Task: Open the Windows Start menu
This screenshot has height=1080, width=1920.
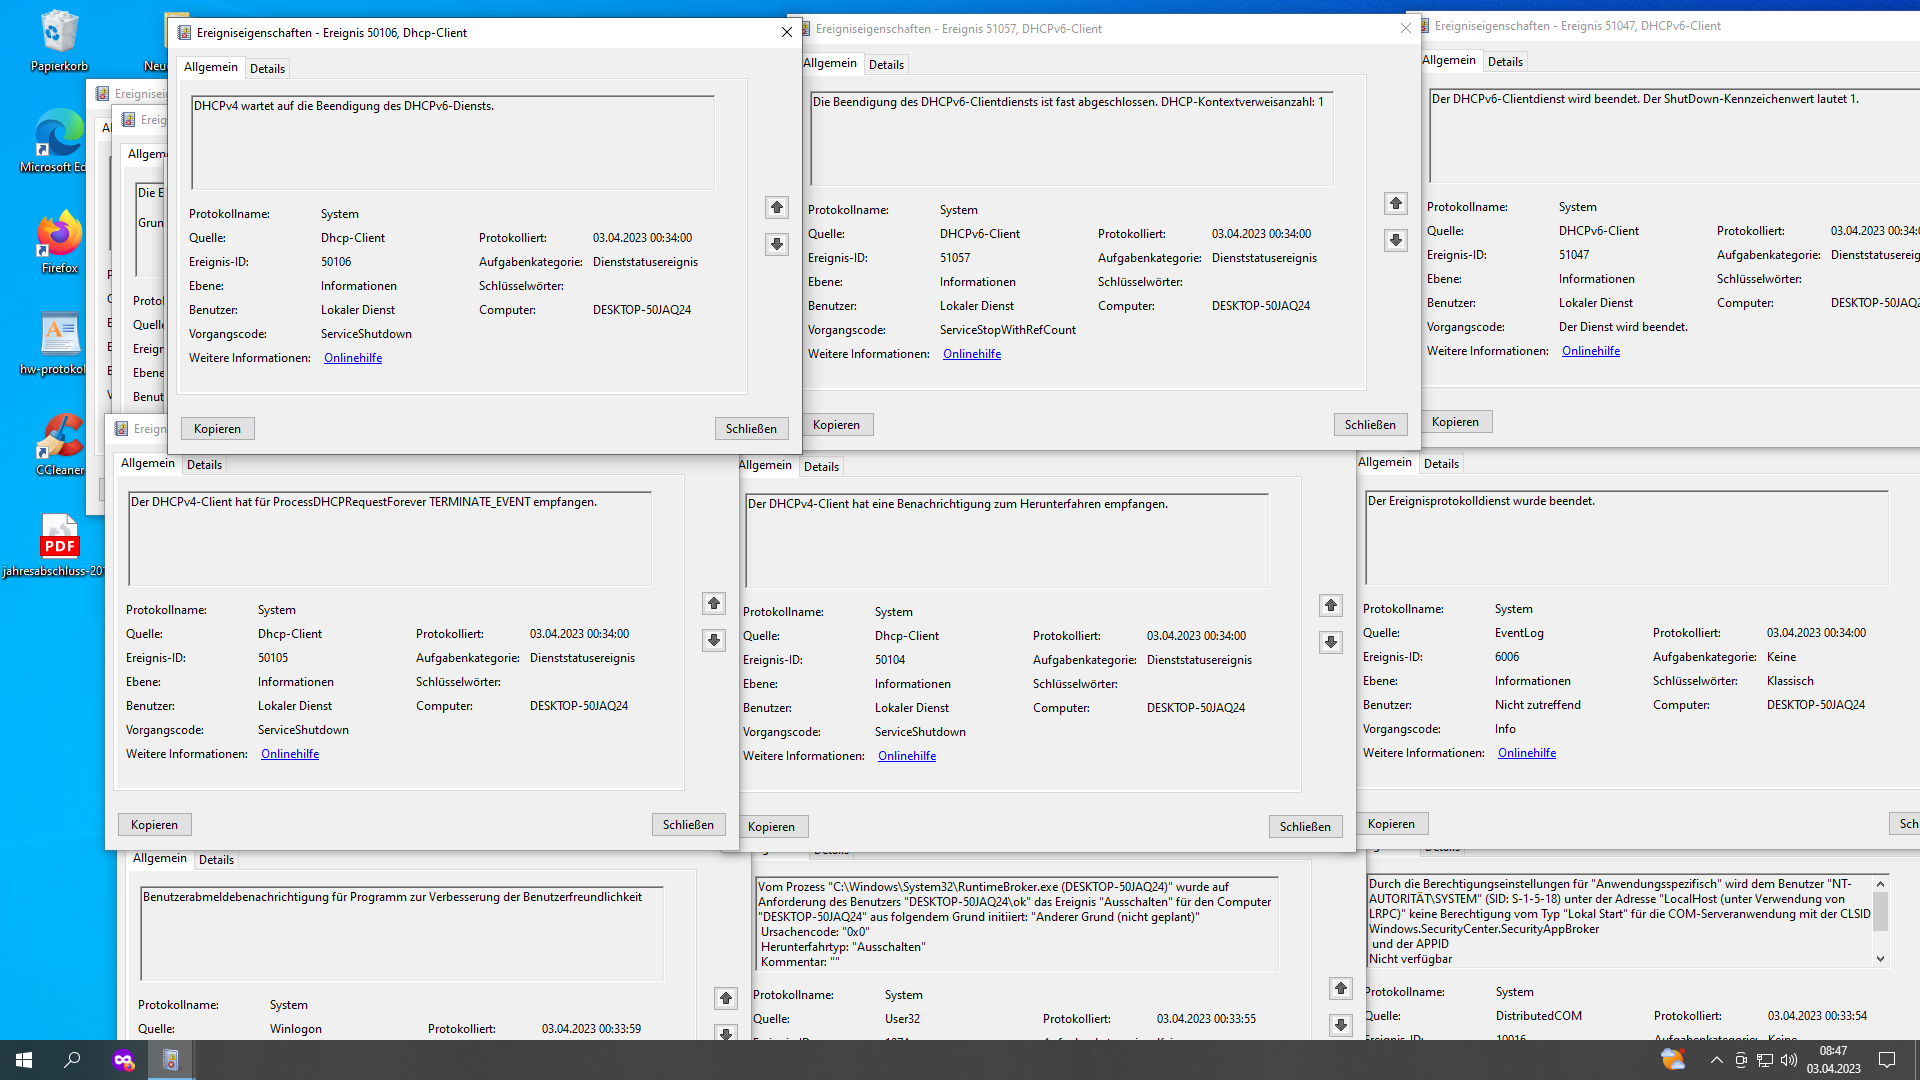Action: 22,1060
